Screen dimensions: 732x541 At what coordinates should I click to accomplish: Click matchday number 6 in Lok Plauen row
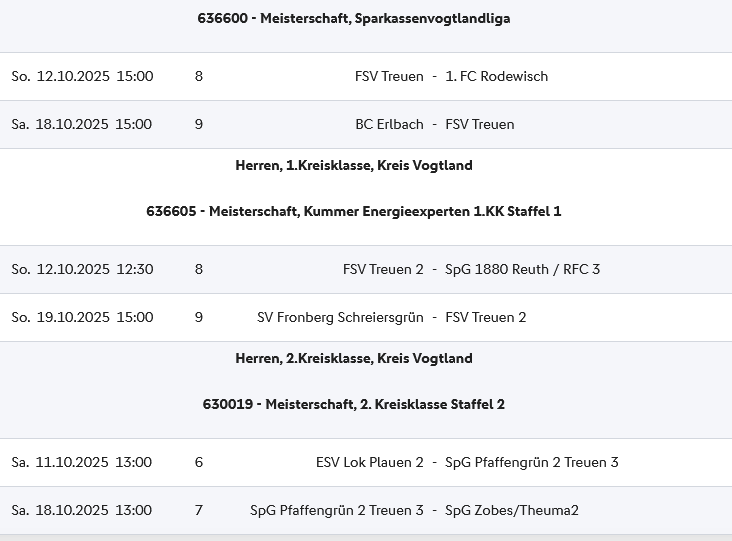coord(199,463)
